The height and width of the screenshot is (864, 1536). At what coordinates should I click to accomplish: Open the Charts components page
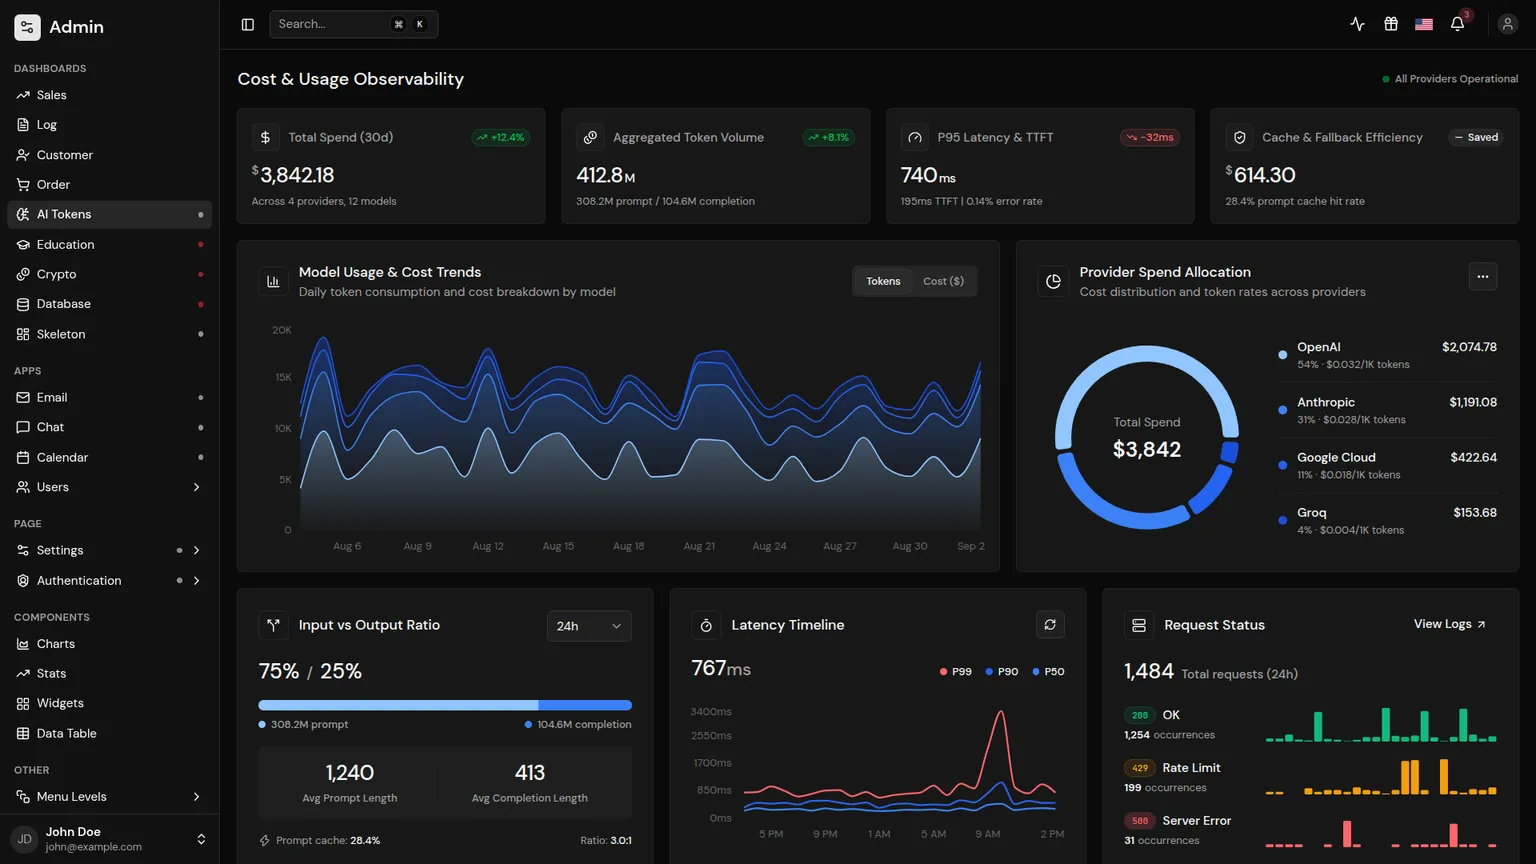point(110,644)
